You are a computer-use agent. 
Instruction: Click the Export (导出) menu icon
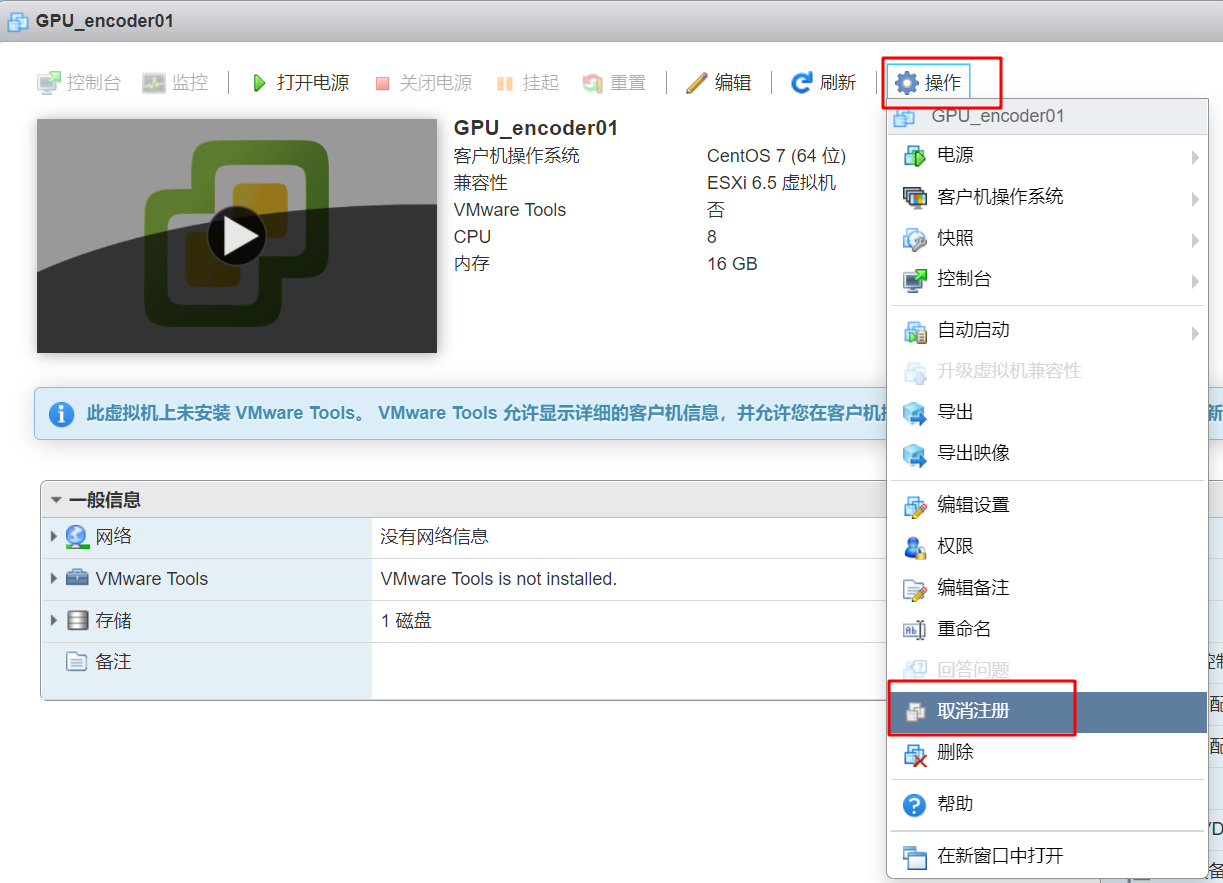[915, 413]
